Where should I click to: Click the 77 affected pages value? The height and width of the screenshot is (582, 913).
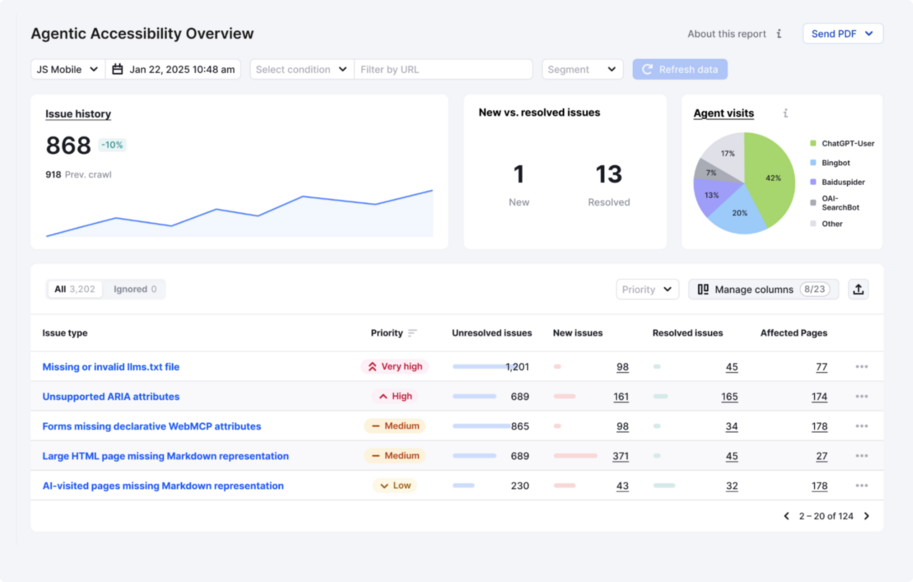pos(822,367)
